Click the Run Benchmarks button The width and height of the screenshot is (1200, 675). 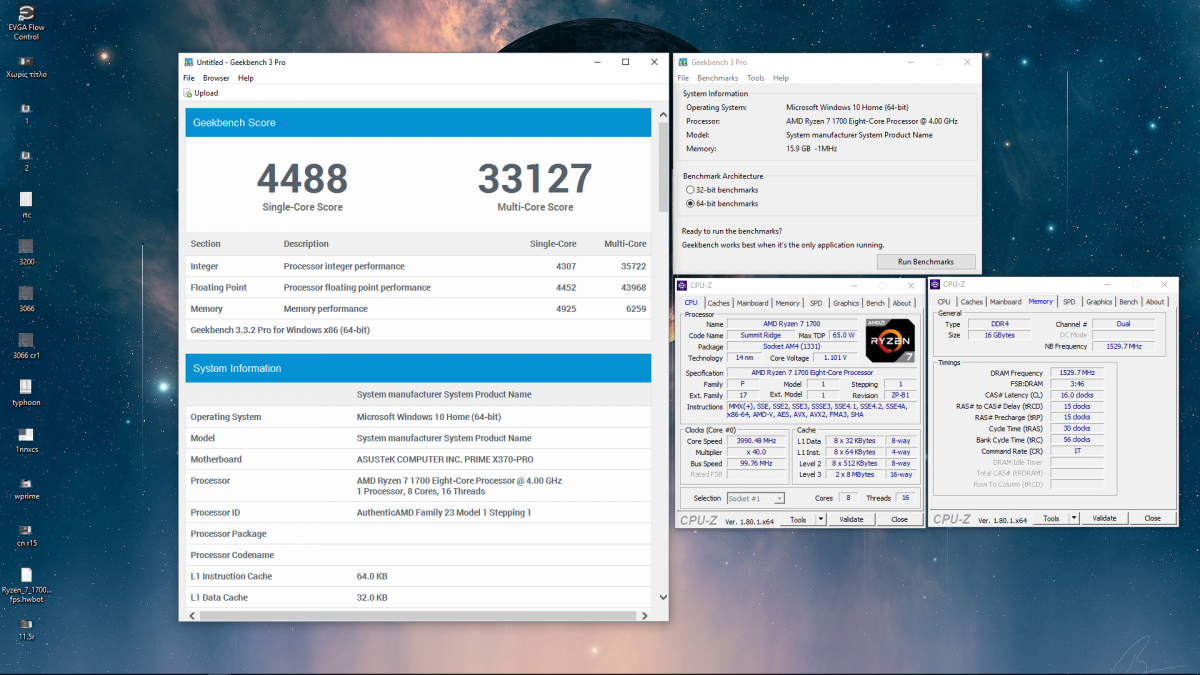click(x=926, y=262)
